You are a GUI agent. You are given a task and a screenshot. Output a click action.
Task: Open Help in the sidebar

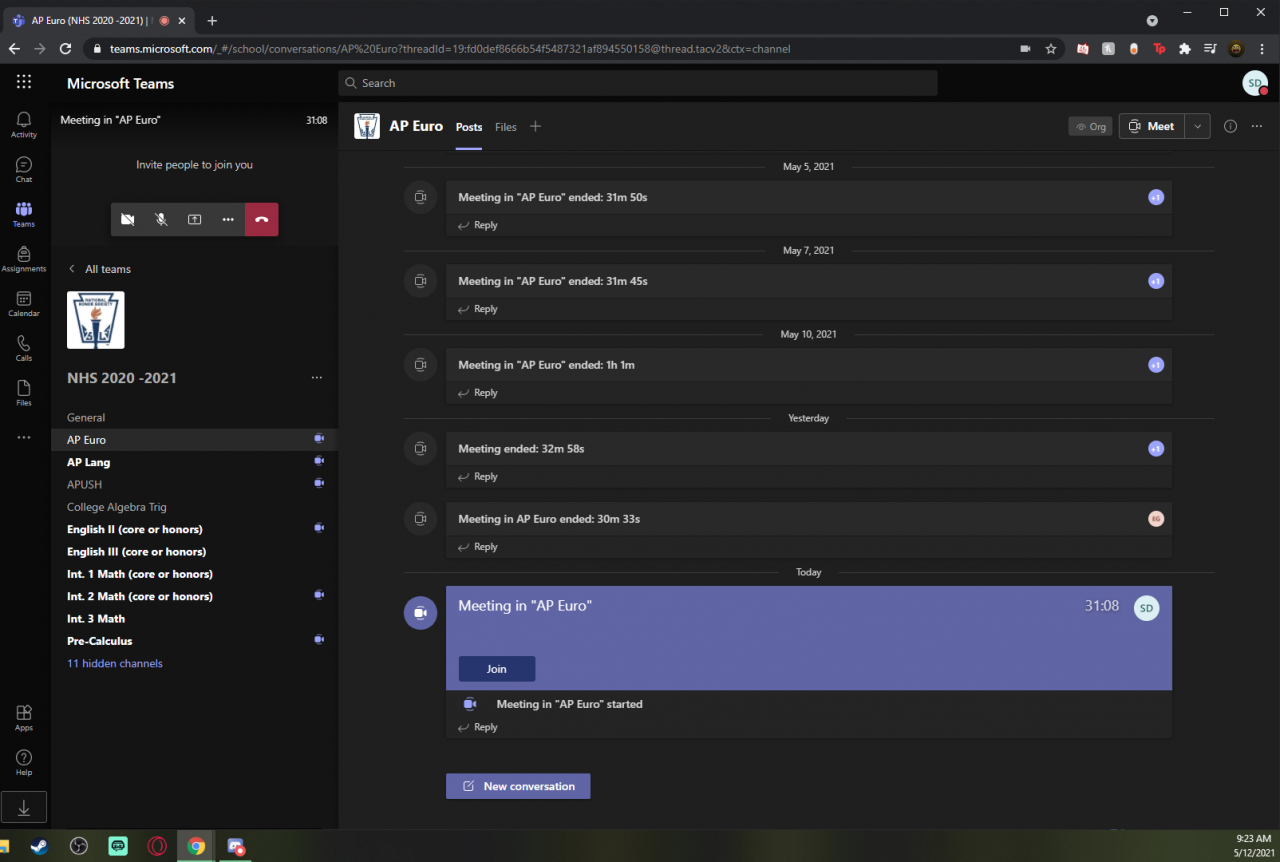click(24, 762)
